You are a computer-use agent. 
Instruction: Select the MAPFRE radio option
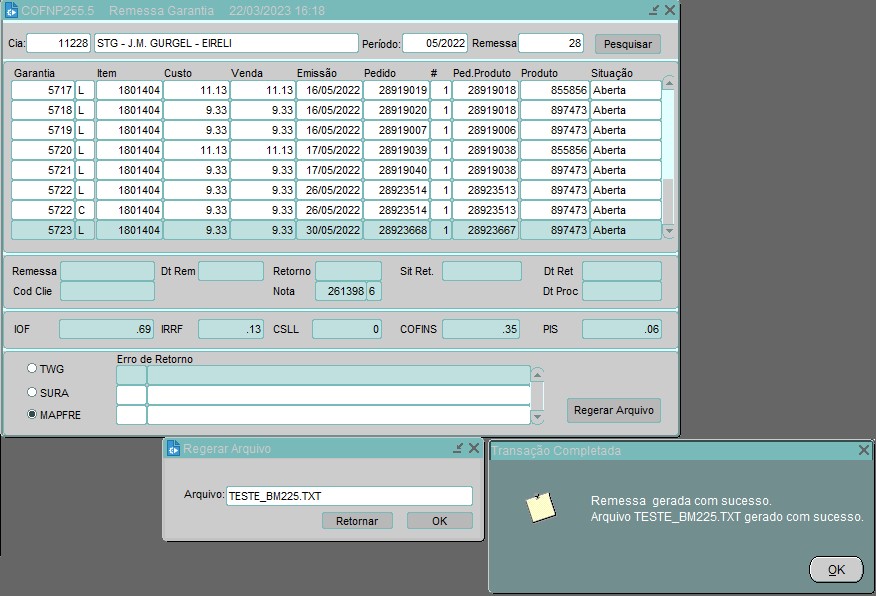pyautogui.click(x=32, y=414)
